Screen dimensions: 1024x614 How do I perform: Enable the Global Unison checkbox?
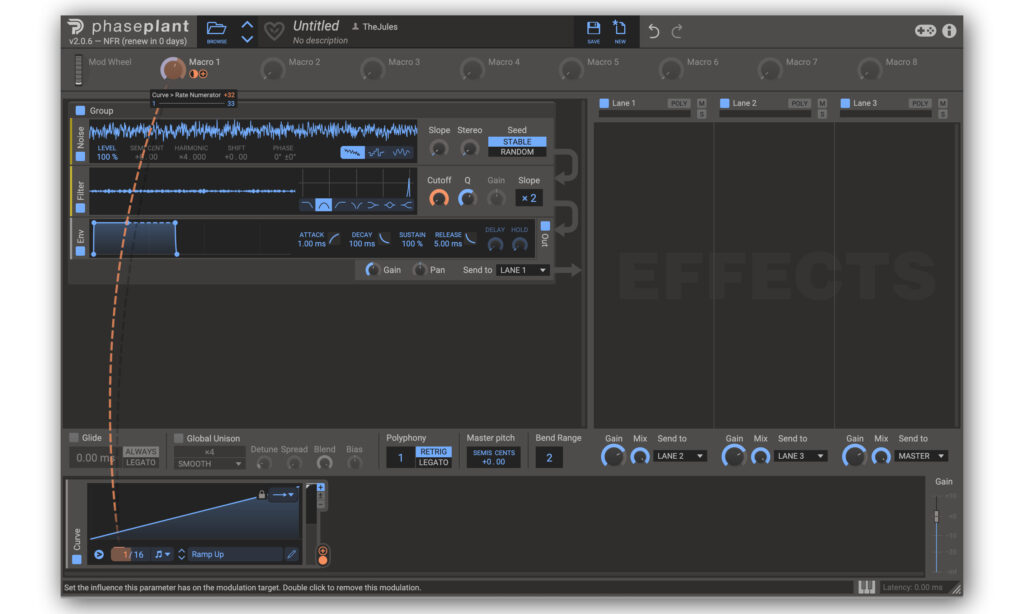tap(178, 438)
